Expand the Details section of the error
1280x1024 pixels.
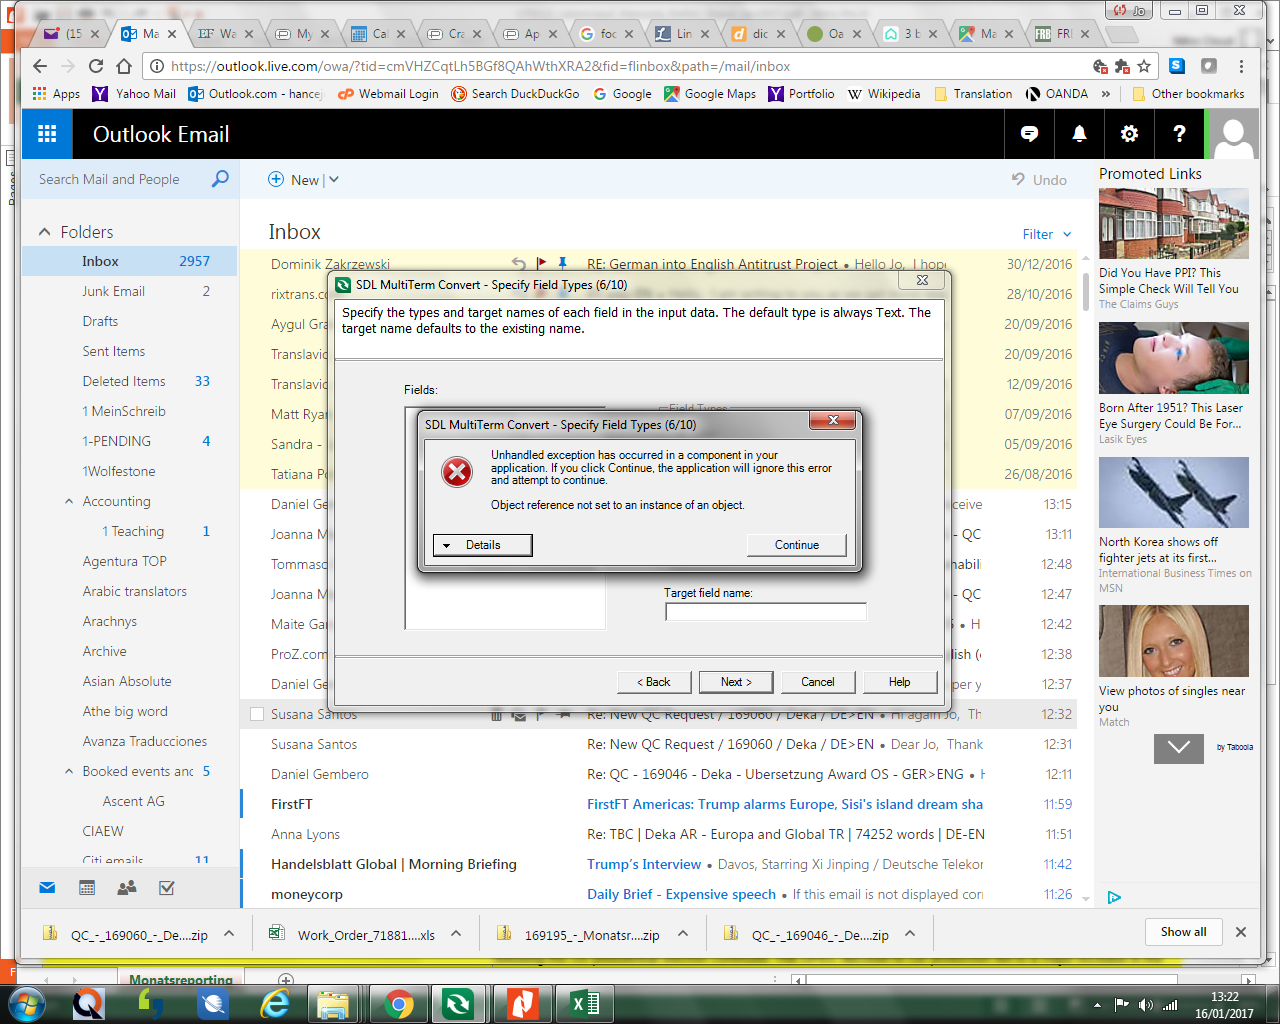click(x=482, y=545)
